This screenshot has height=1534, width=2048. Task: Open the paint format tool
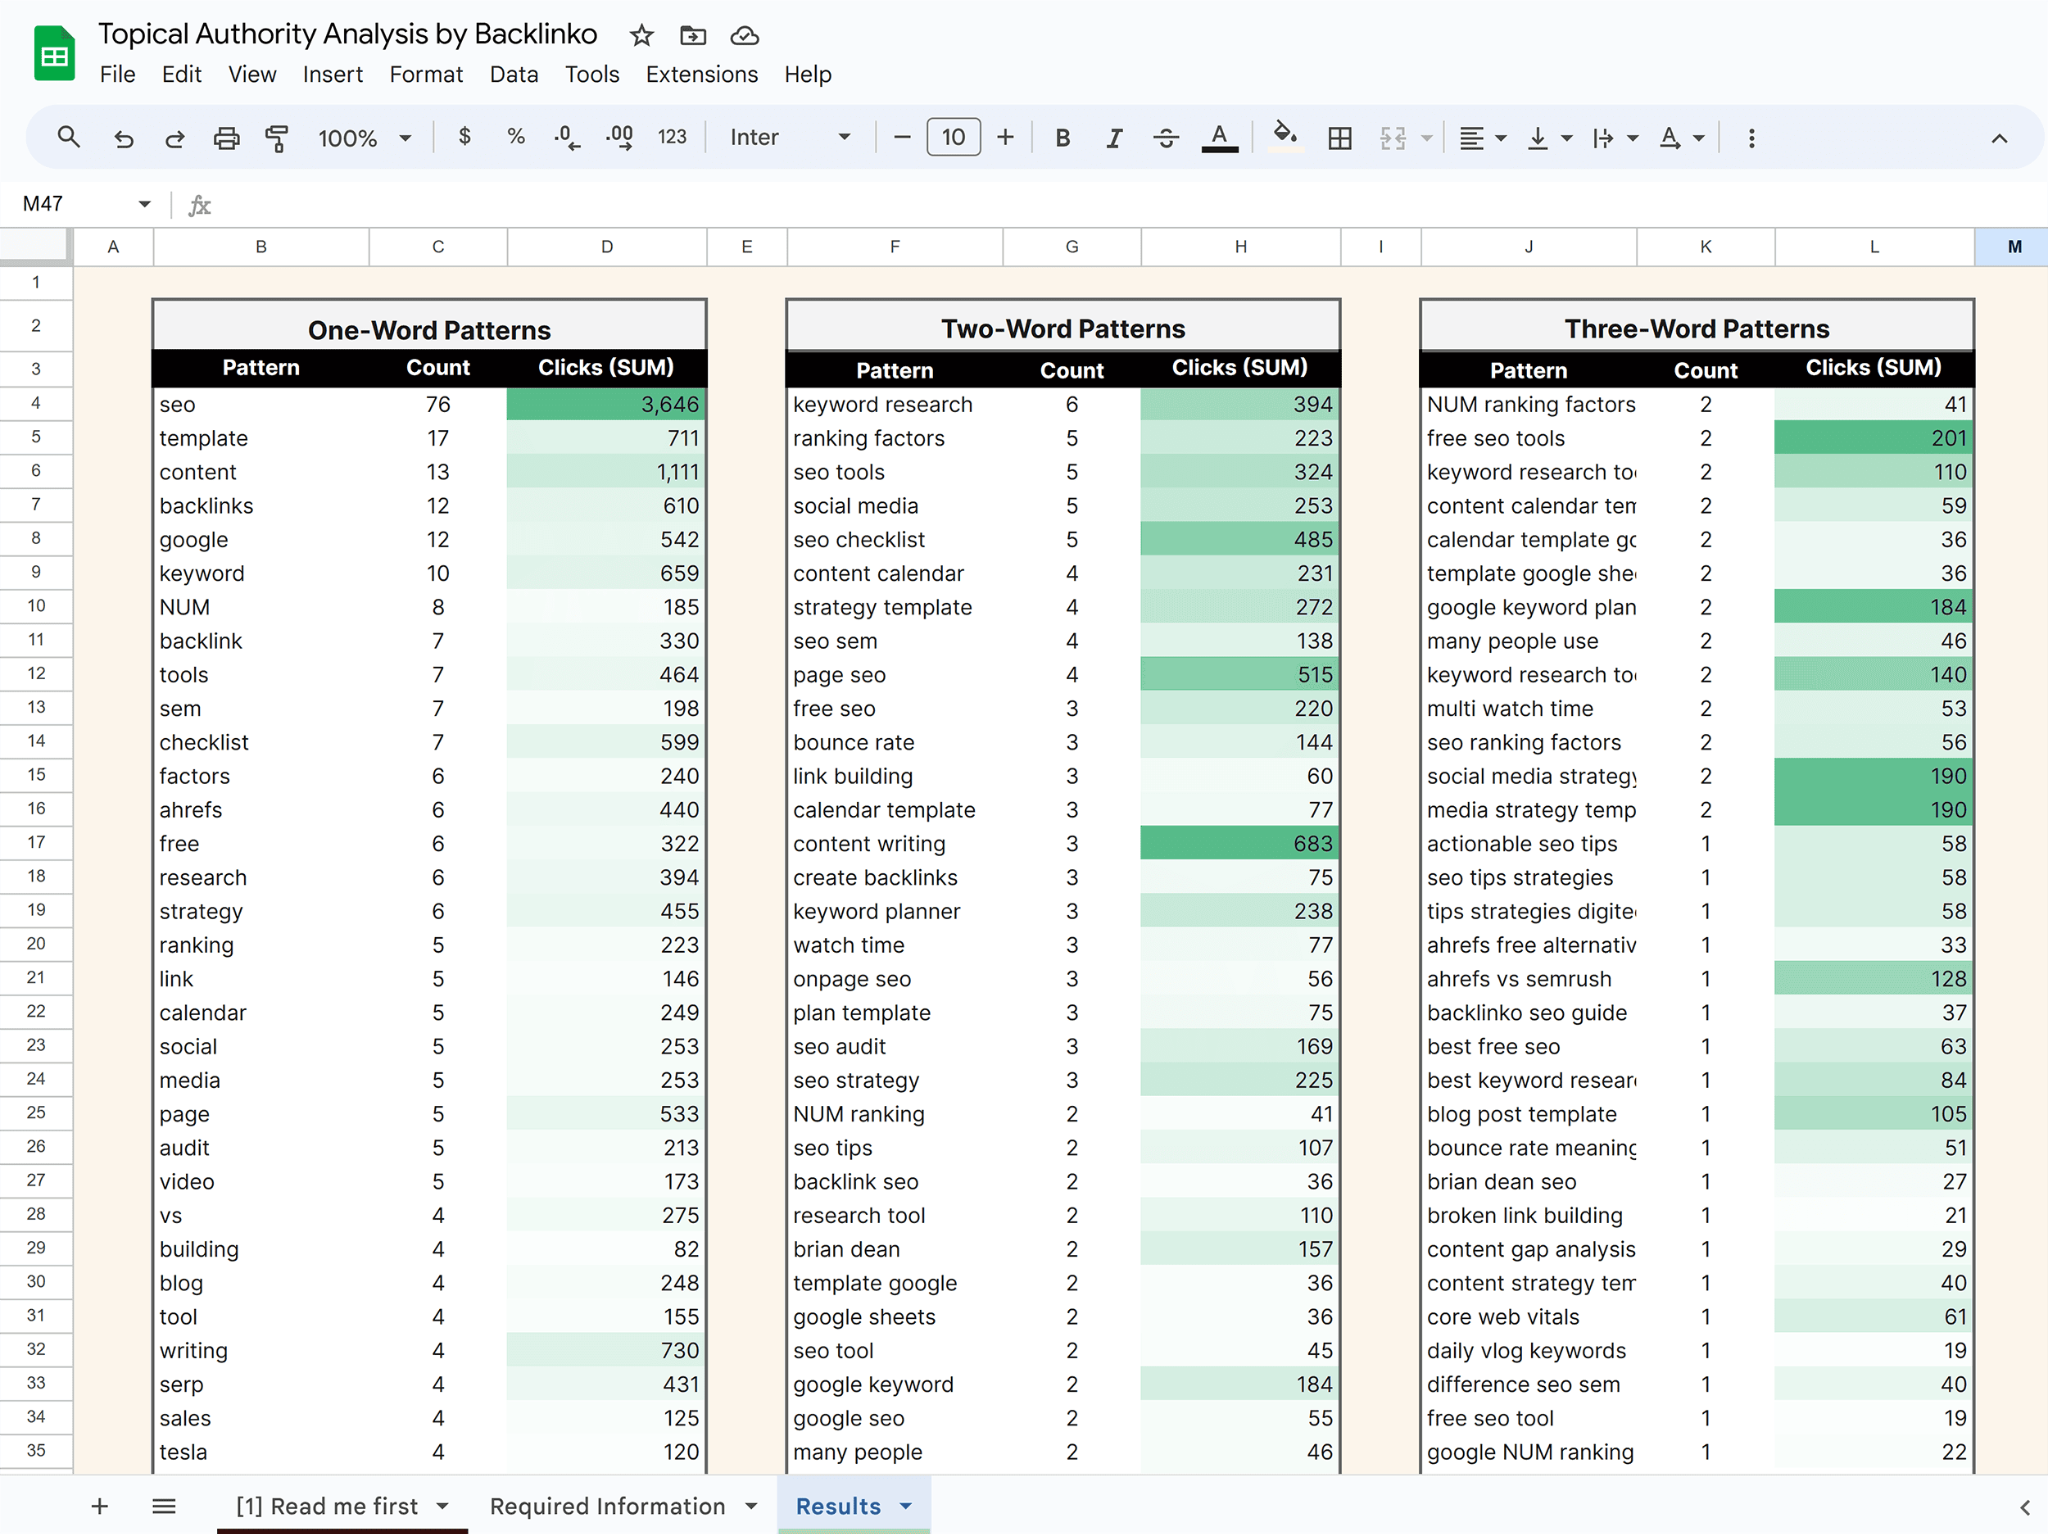click(277, 137)
